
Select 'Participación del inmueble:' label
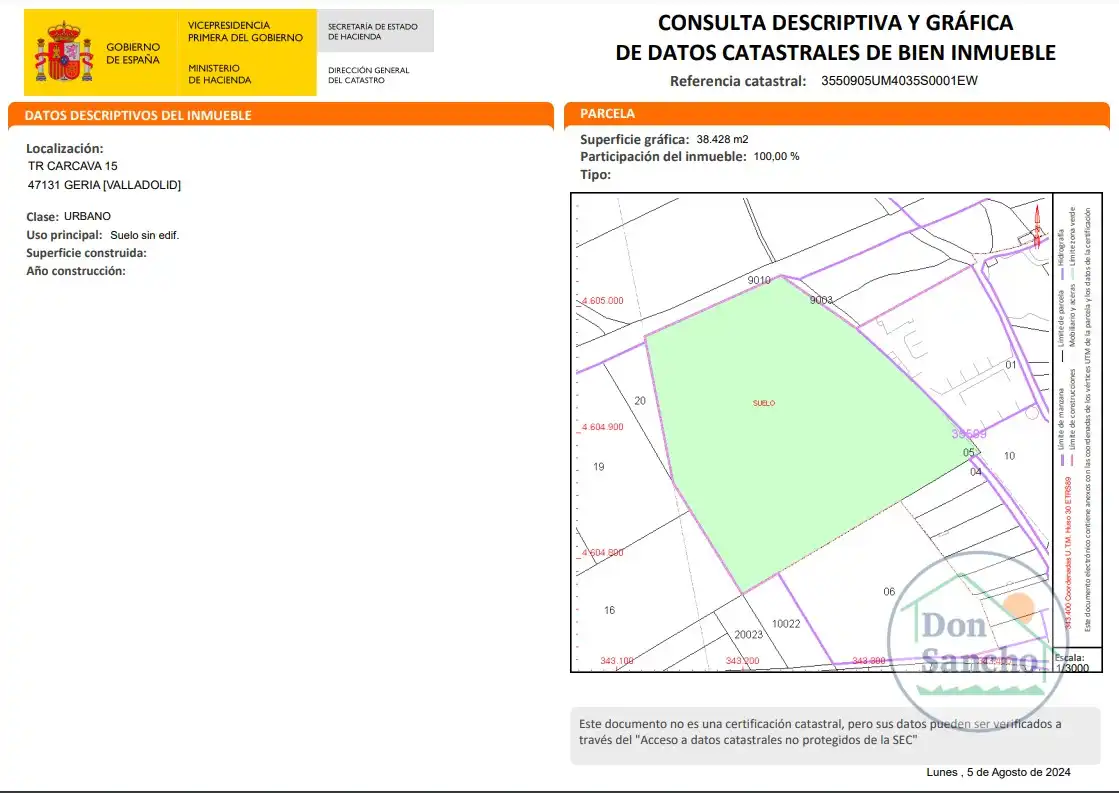point(663,156)
